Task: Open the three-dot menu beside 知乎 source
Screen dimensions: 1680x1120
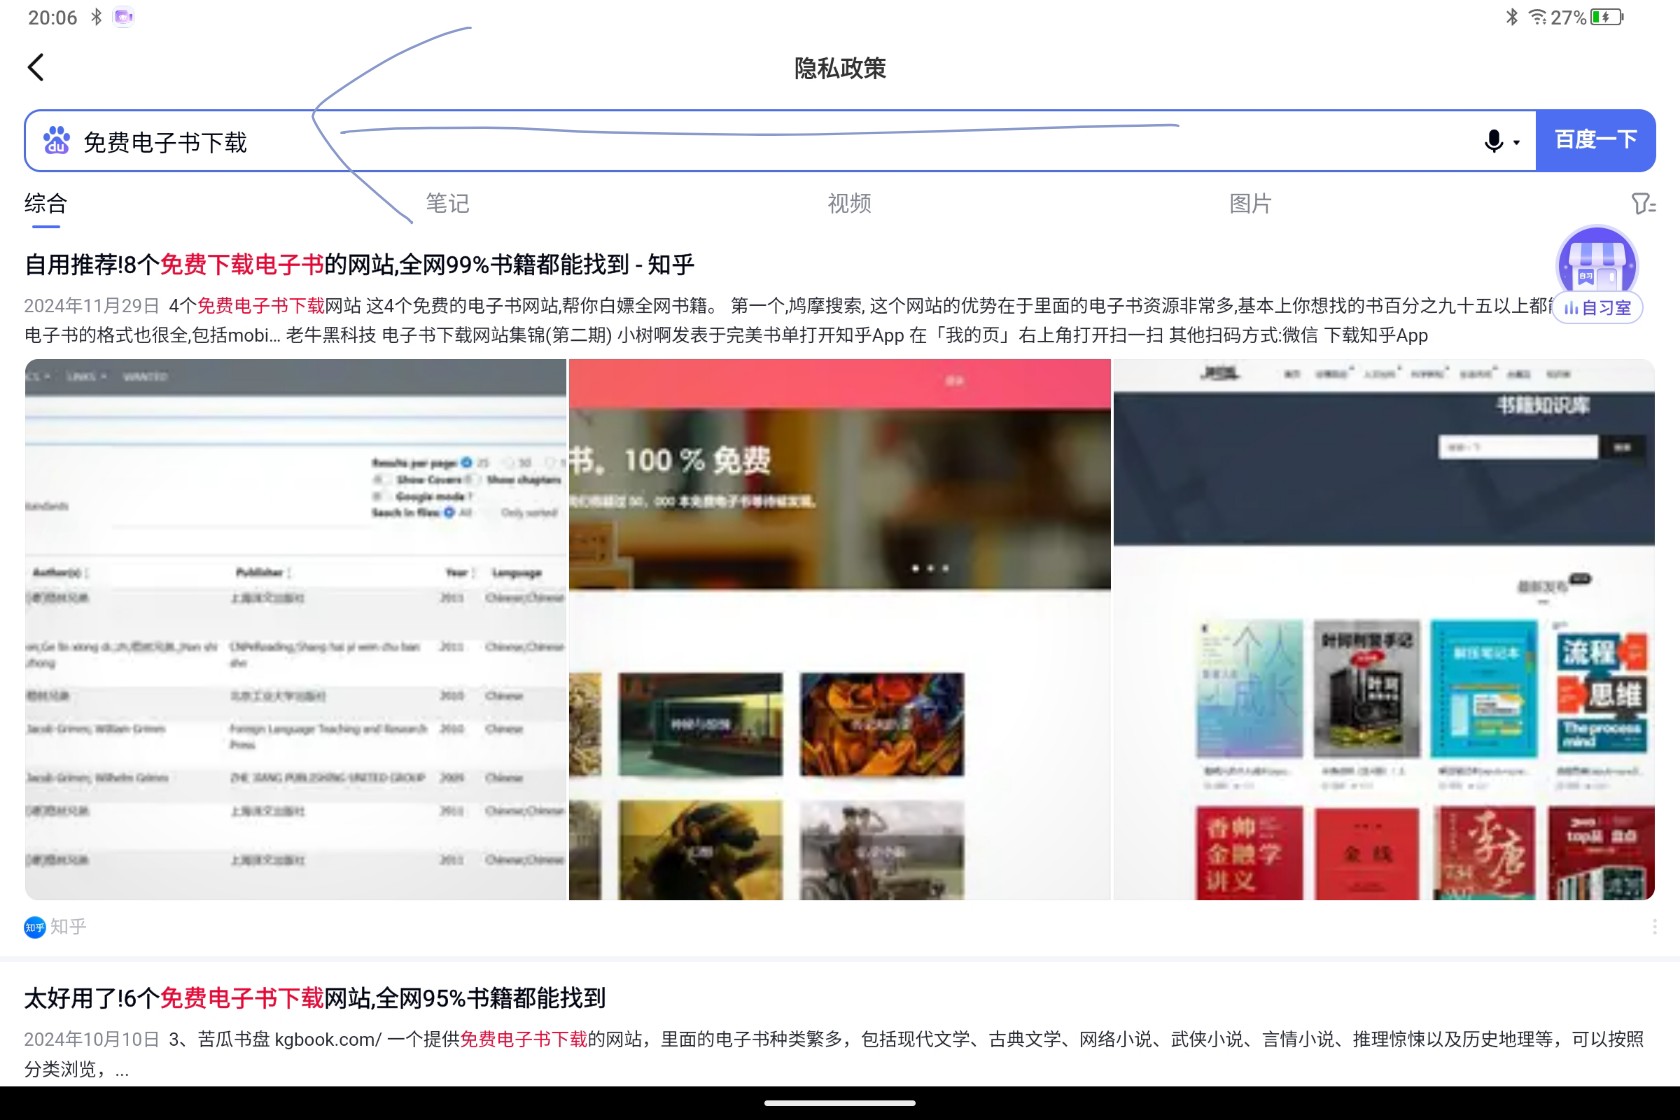Action: pos(1654,927)
